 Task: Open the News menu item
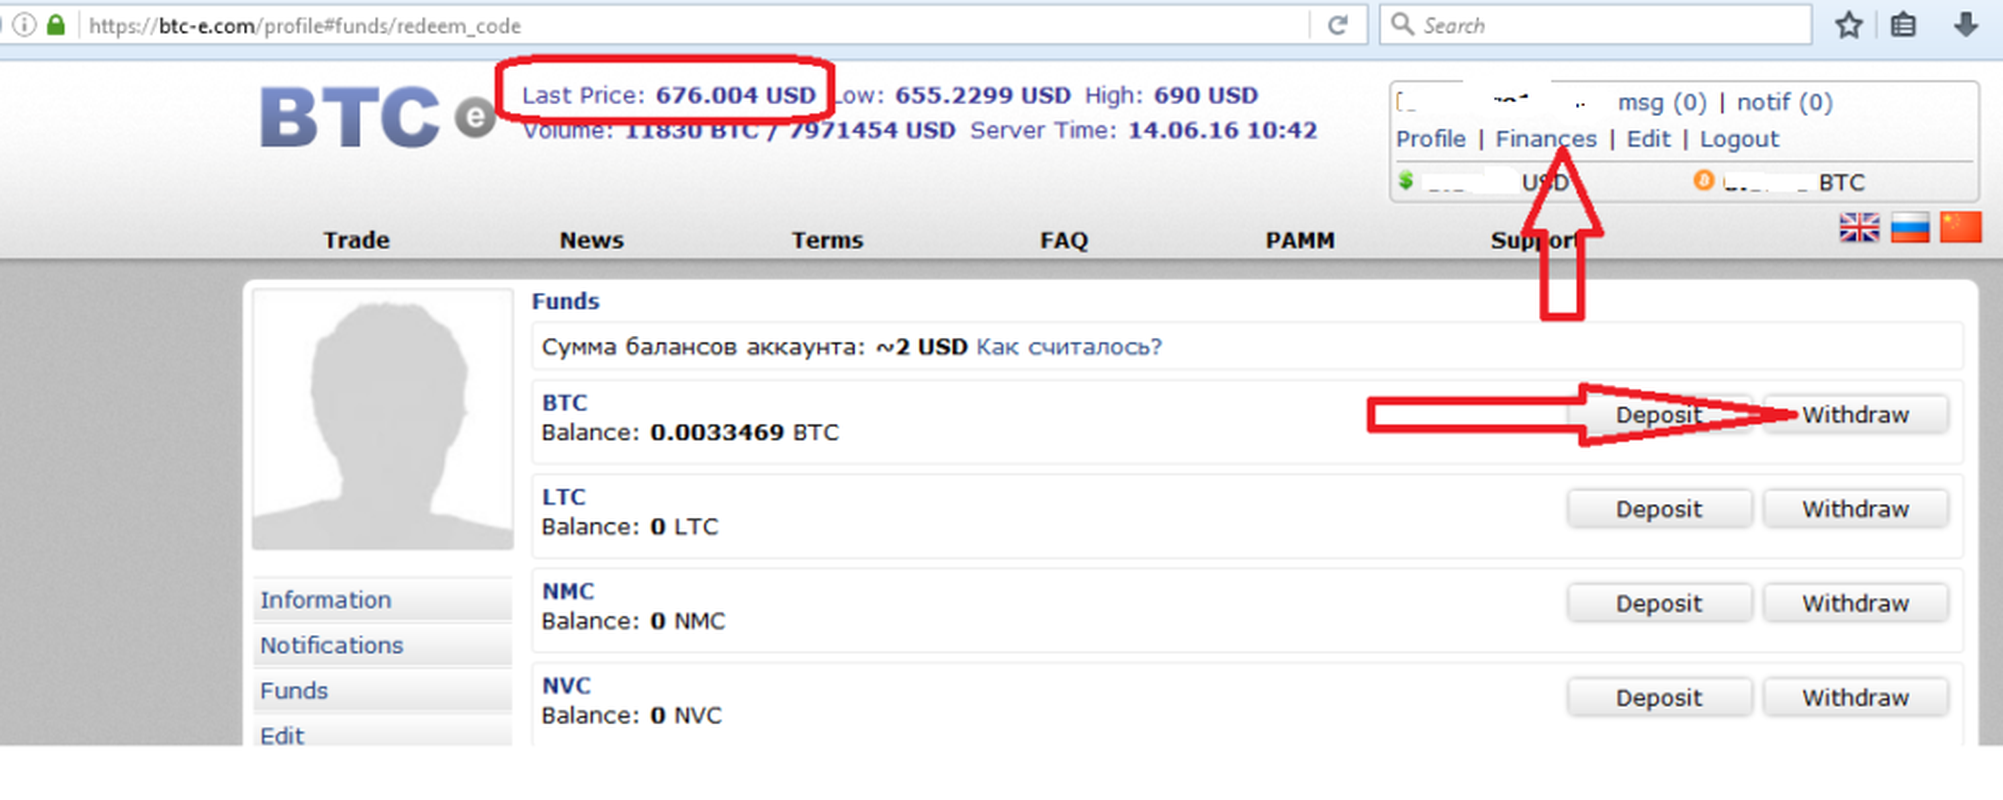(x=591, y=240)
